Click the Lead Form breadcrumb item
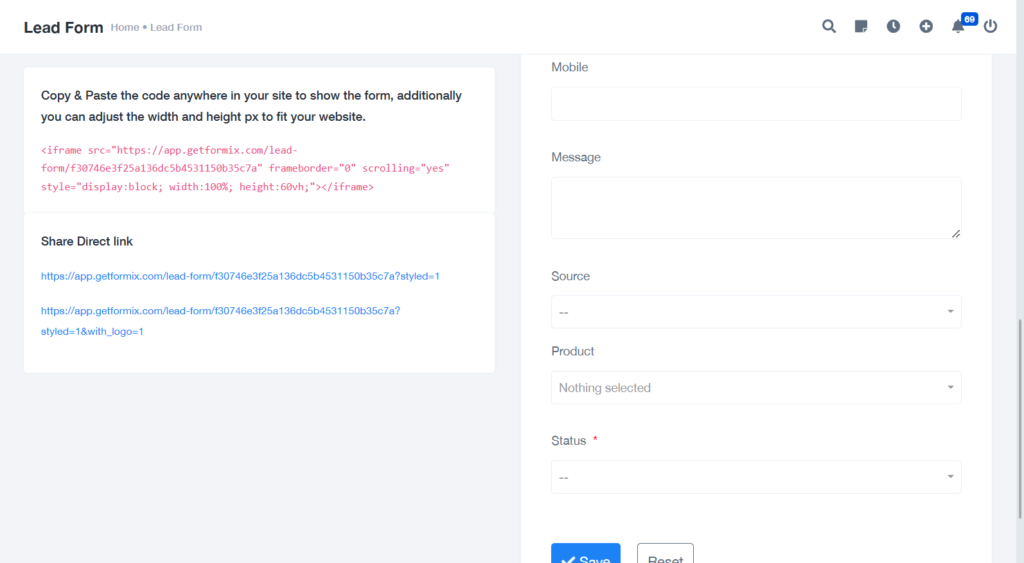The image size is (1024, 563). 176,27
